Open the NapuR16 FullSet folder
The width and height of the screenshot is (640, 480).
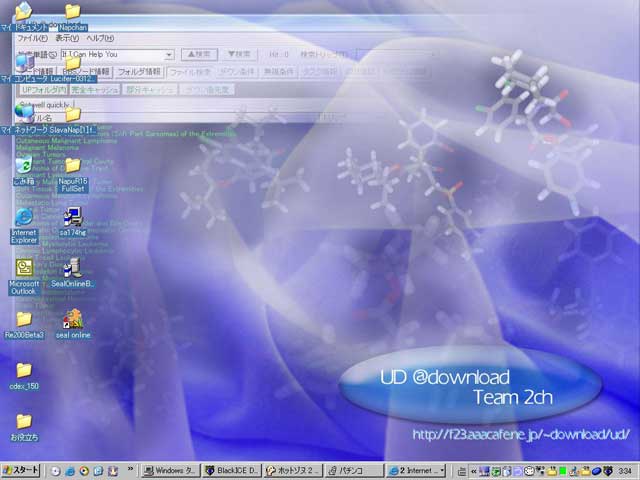(72, 166)
